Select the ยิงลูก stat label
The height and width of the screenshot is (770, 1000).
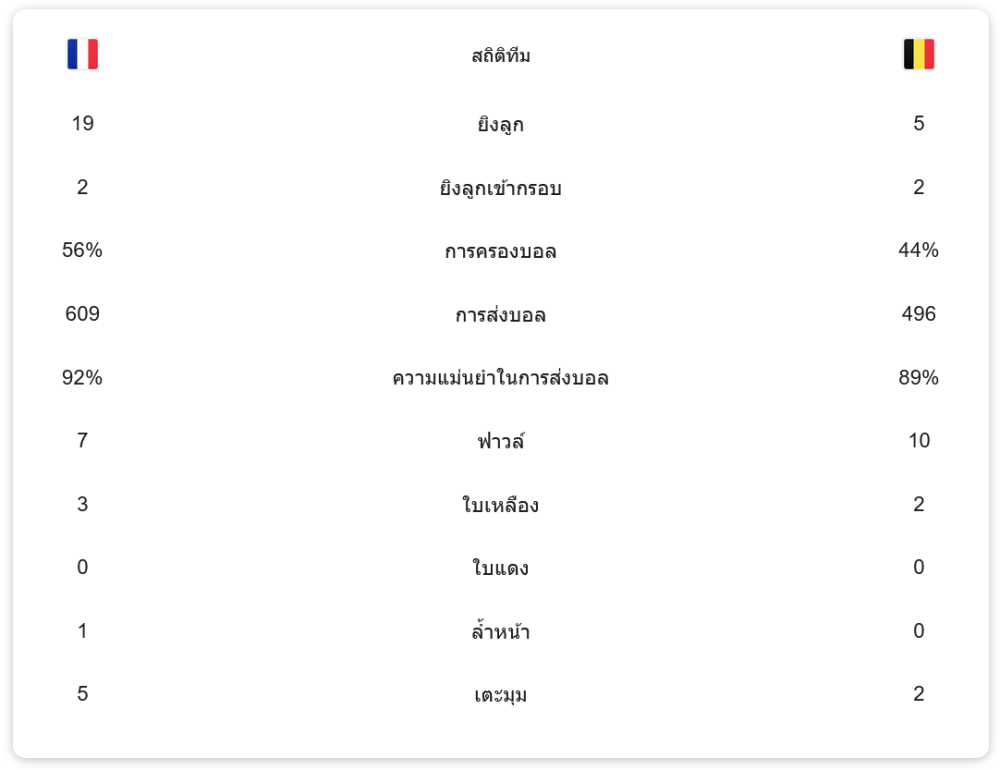(500, 125)
